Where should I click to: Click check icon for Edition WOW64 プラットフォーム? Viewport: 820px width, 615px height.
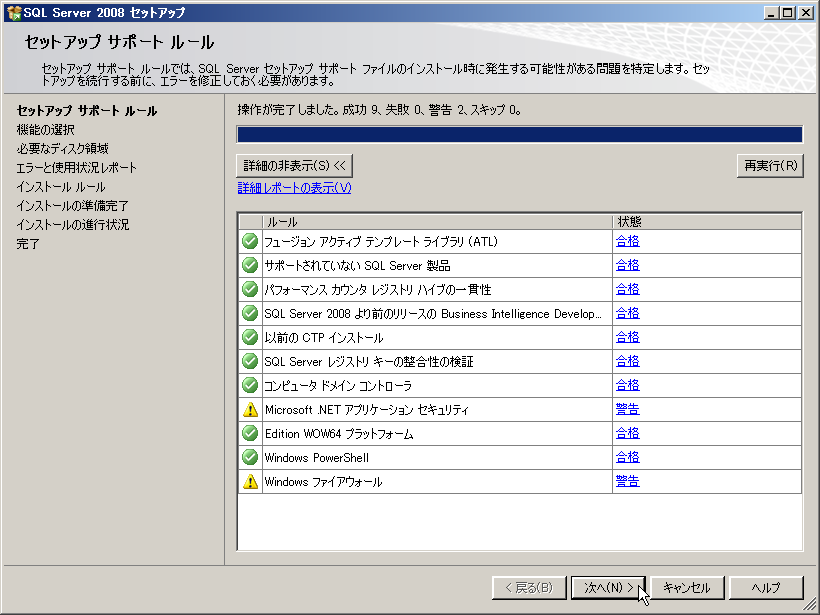point(250,434)
